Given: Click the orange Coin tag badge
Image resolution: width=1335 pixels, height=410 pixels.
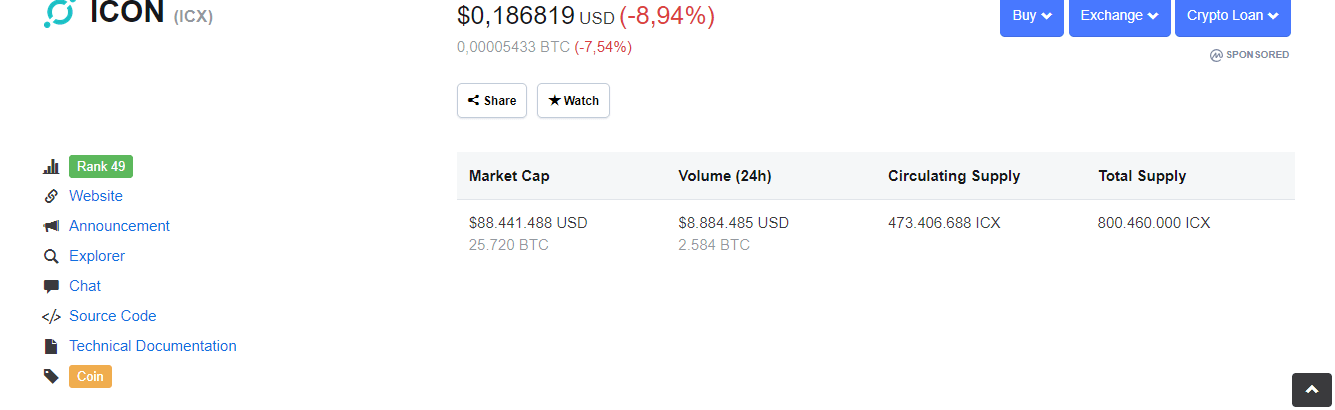Looking at the screenshot, I should click(90, 377).
